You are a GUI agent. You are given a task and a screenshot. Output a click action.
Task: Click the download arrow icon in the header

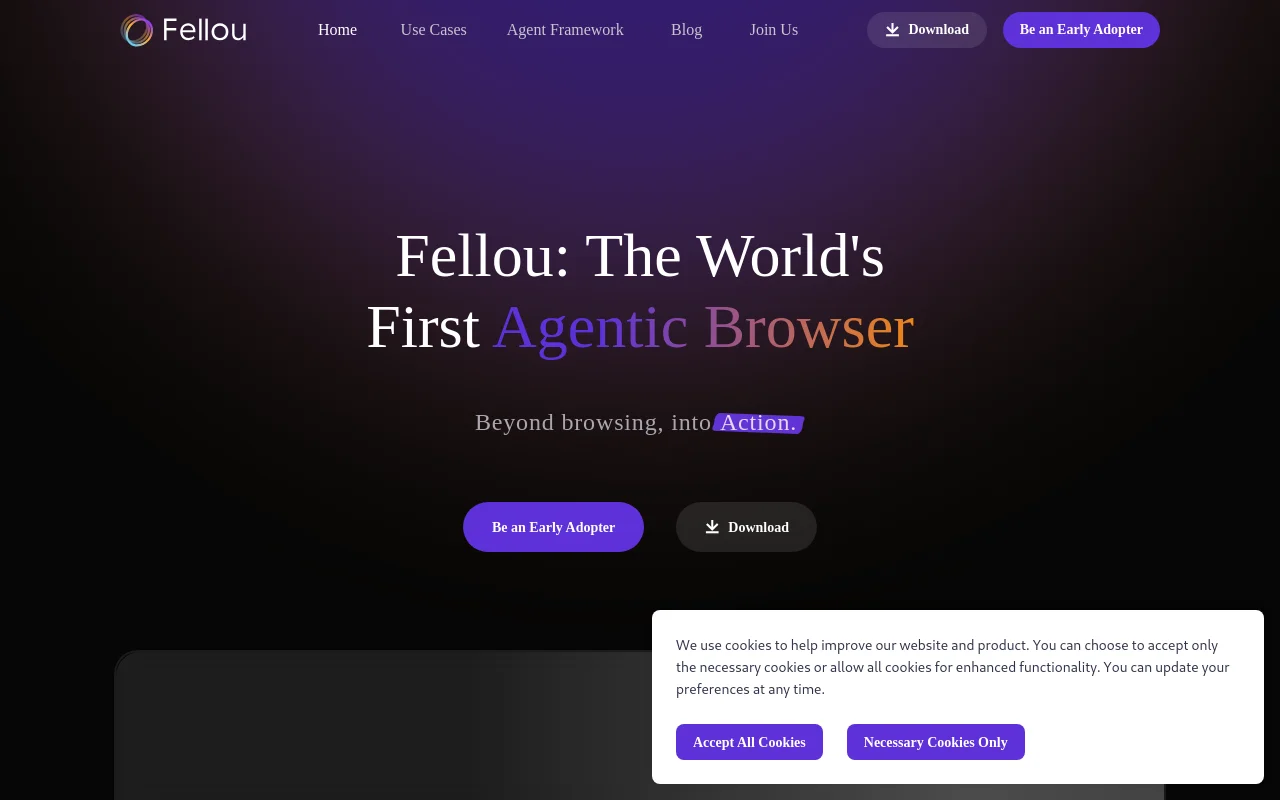click(893, 30)
